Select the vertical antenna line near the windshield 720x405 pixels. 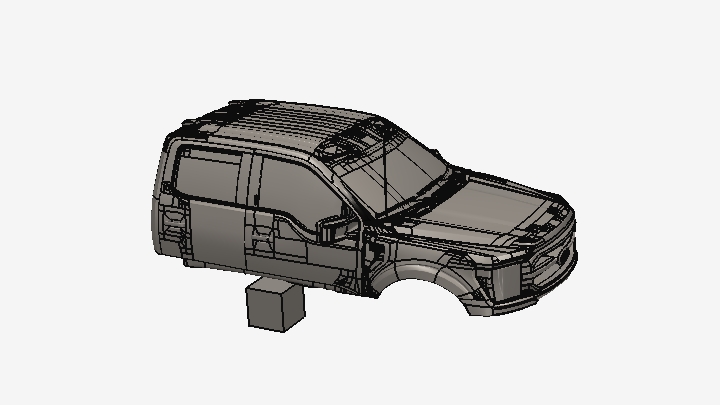point(384,165)
